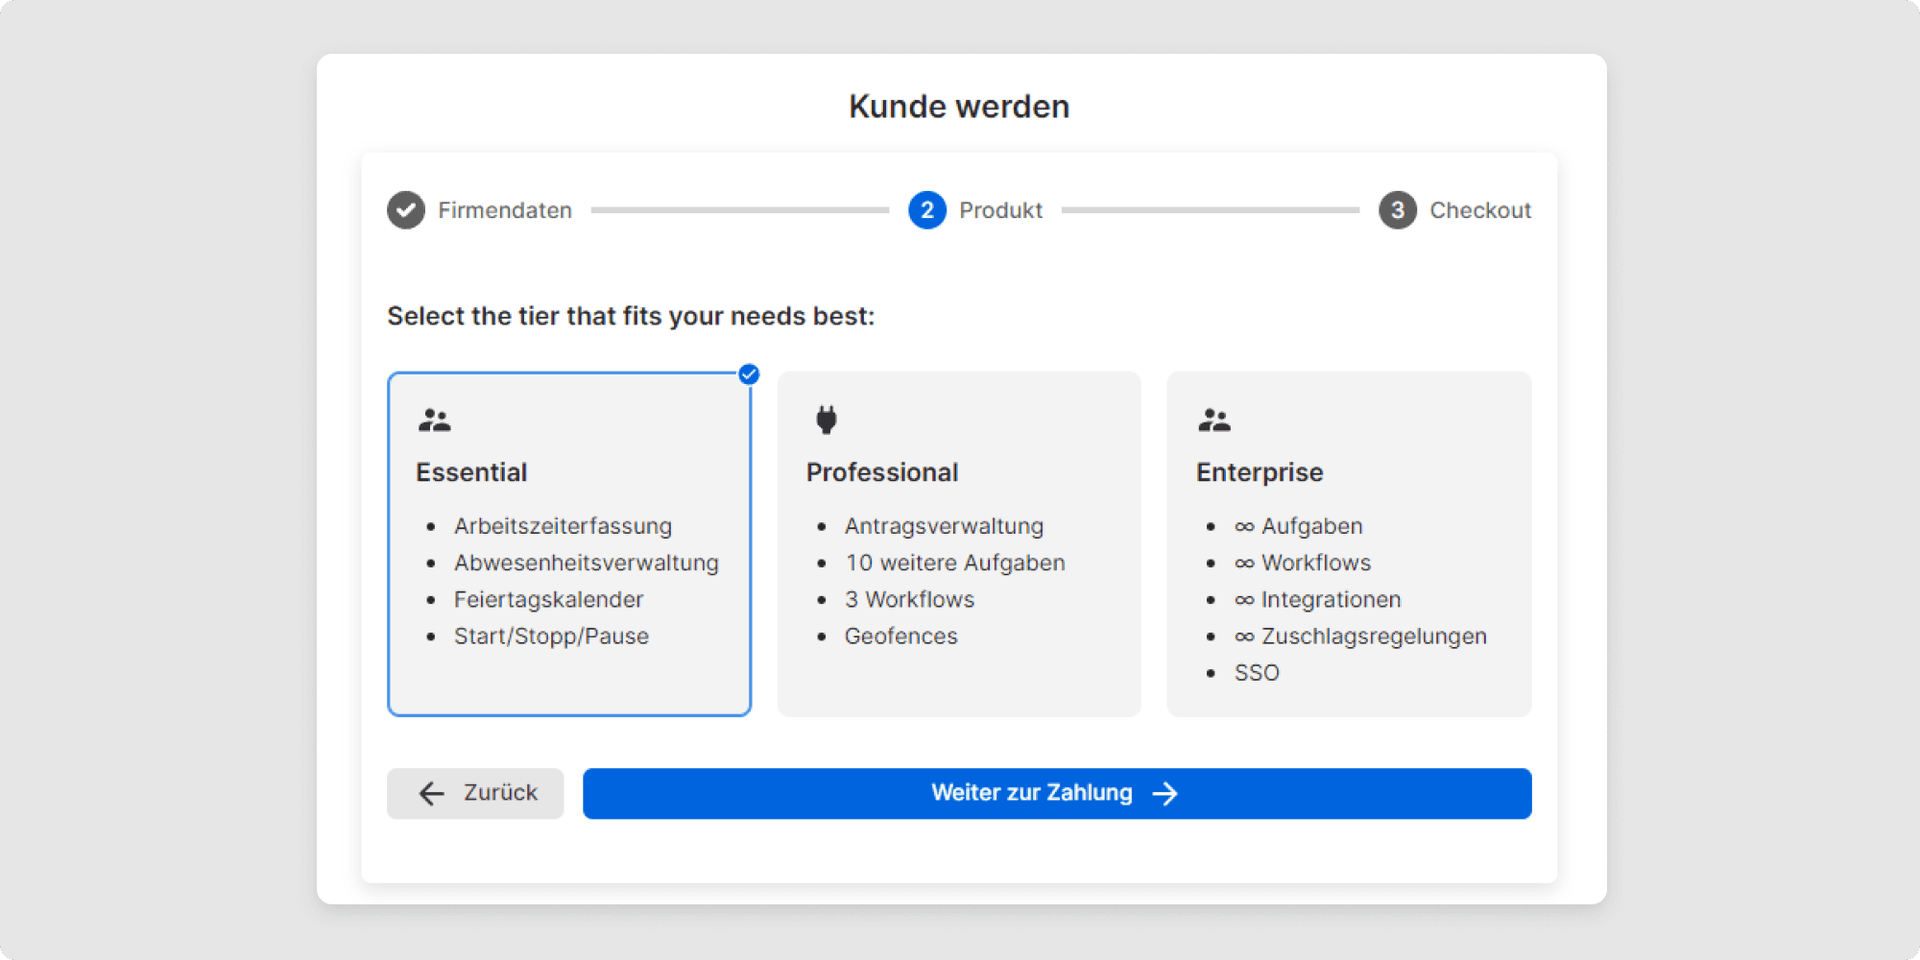Screen dimensions: 1920x960
Task: Click the Geofences feature item on Professional card
Action: pos(901,636)
